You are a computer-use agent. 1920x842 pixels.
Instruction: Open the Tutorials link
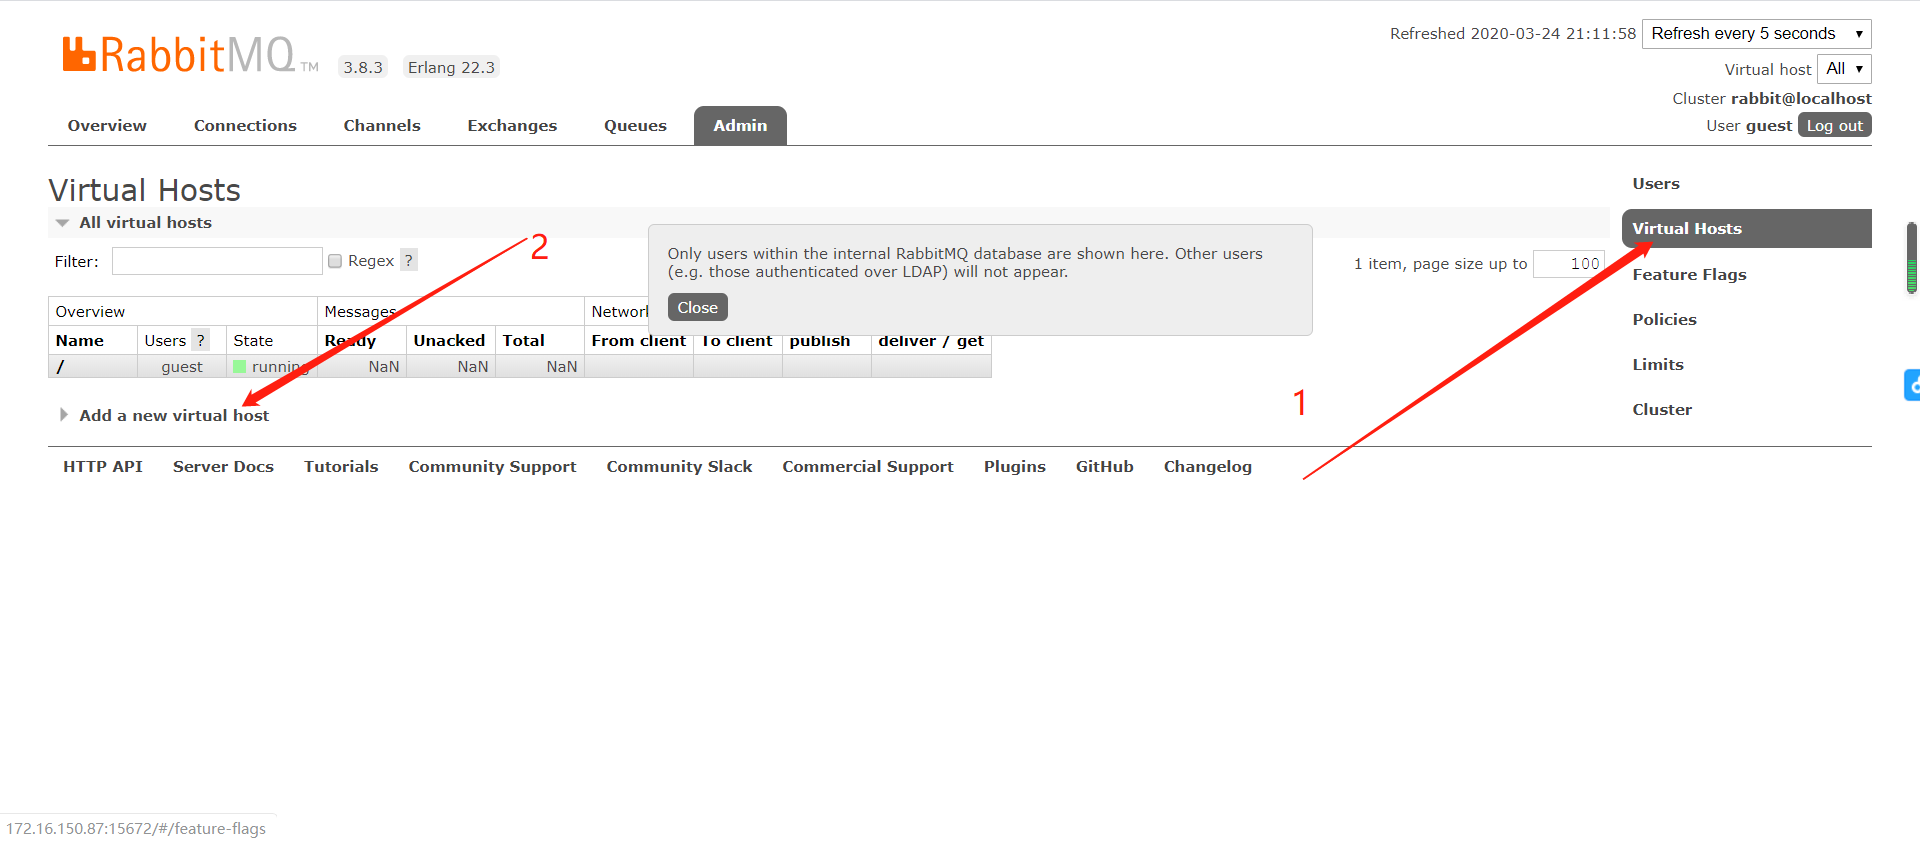pos(341,467)
